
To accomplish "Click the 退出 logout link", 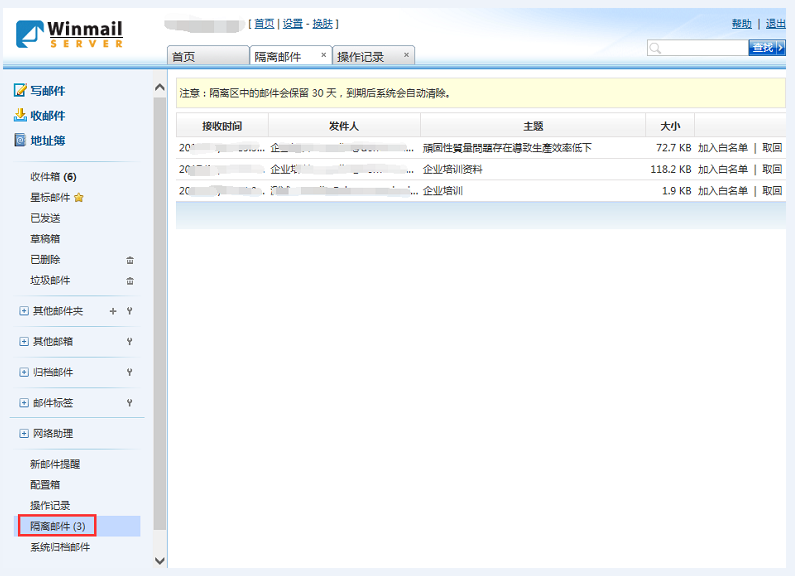I will click(775, 24).
